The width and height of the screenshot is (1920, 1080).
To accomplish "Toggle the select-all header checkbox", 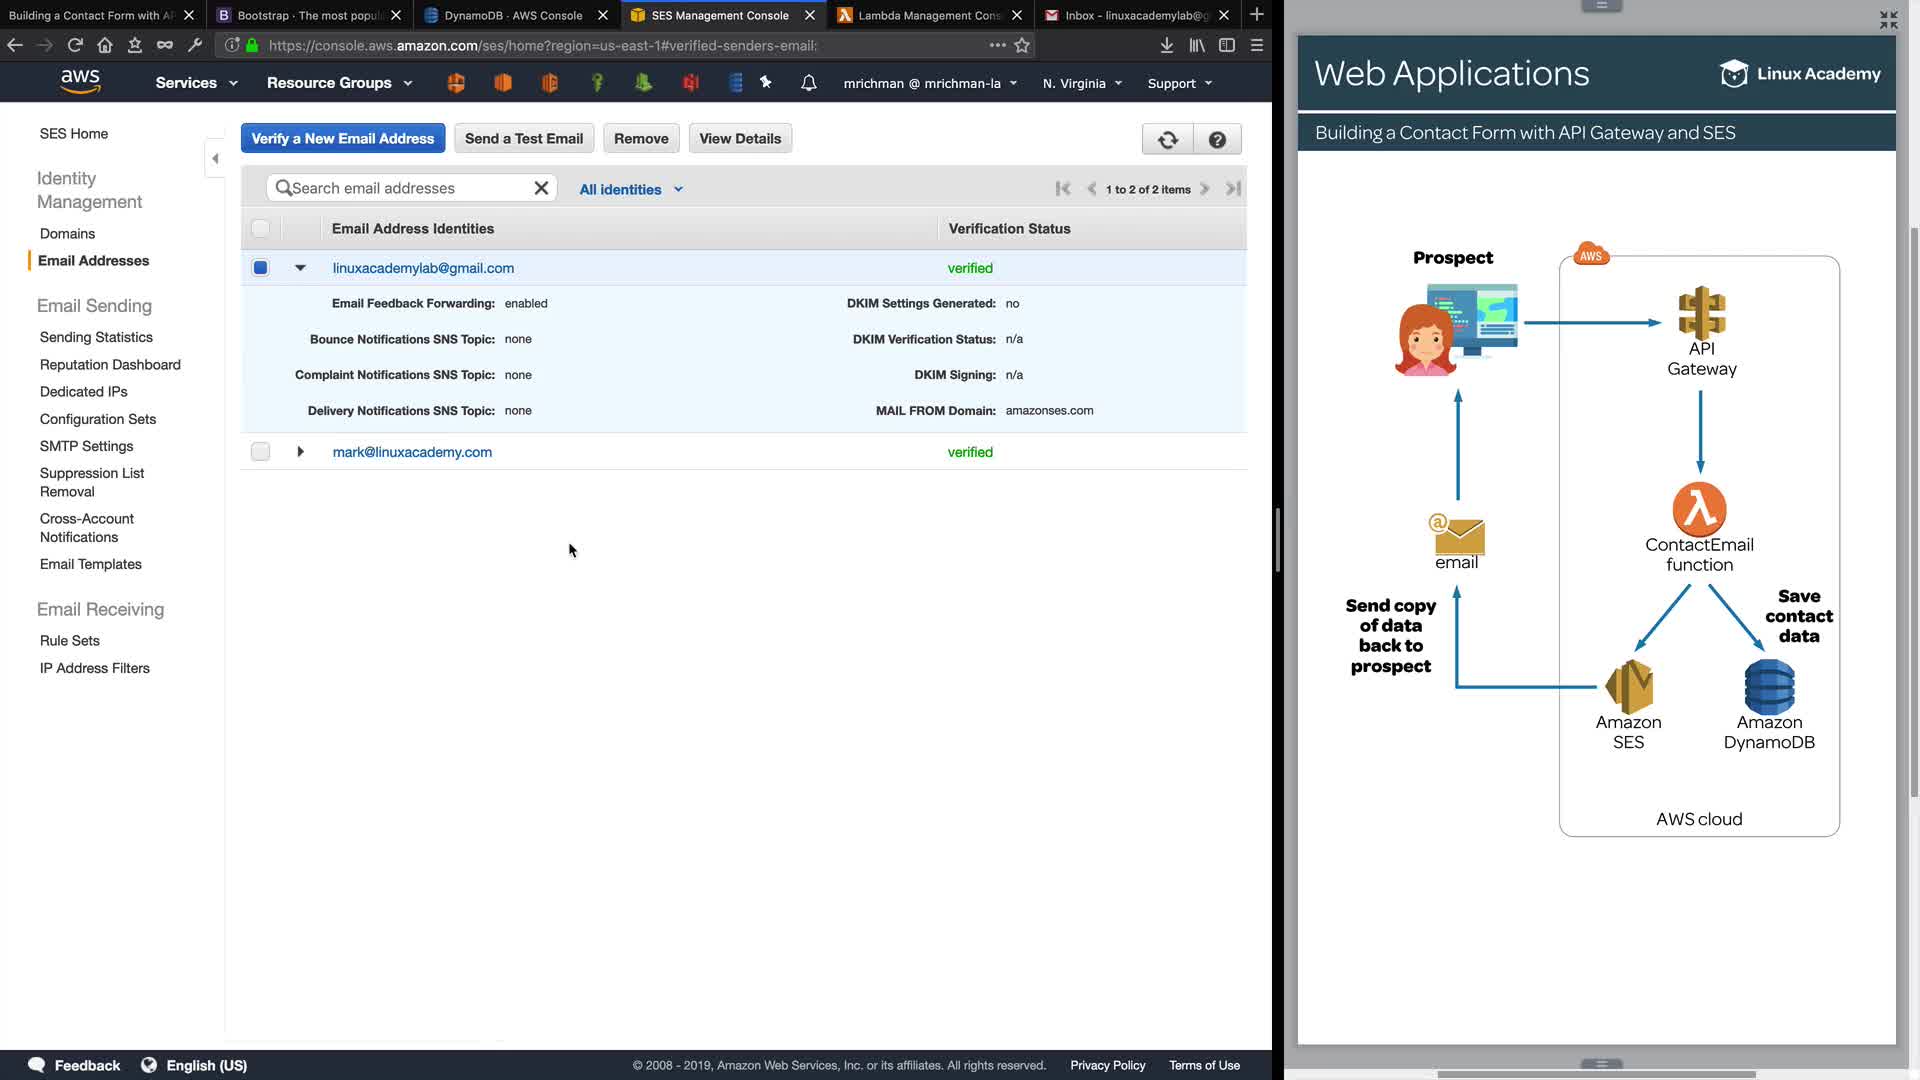I will coord(260,229).
